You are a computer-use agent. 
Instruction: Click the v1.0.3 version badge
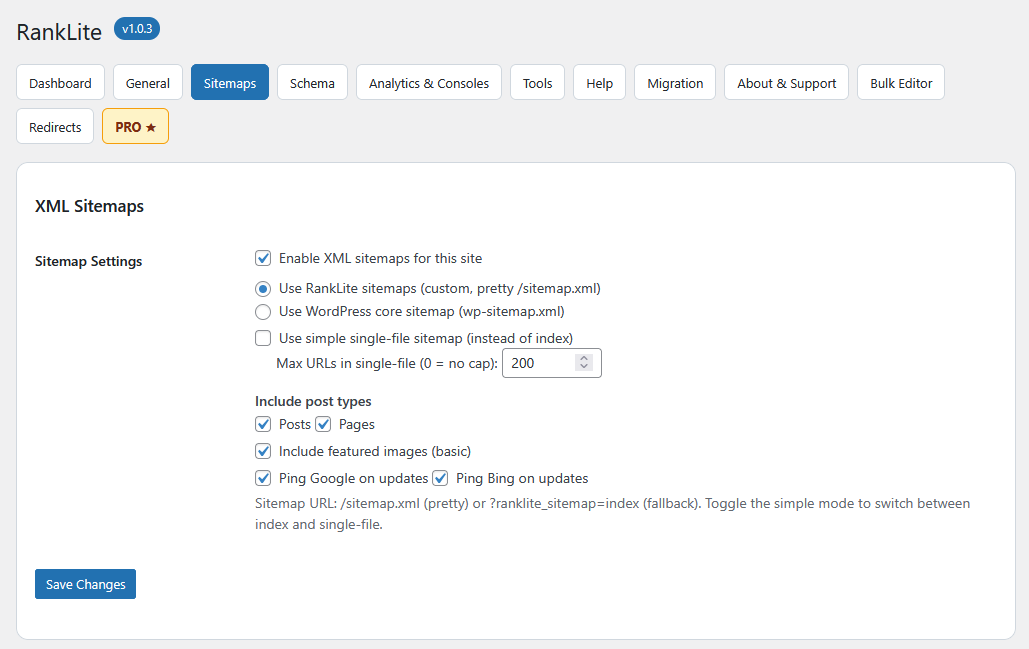pos(136,28)
